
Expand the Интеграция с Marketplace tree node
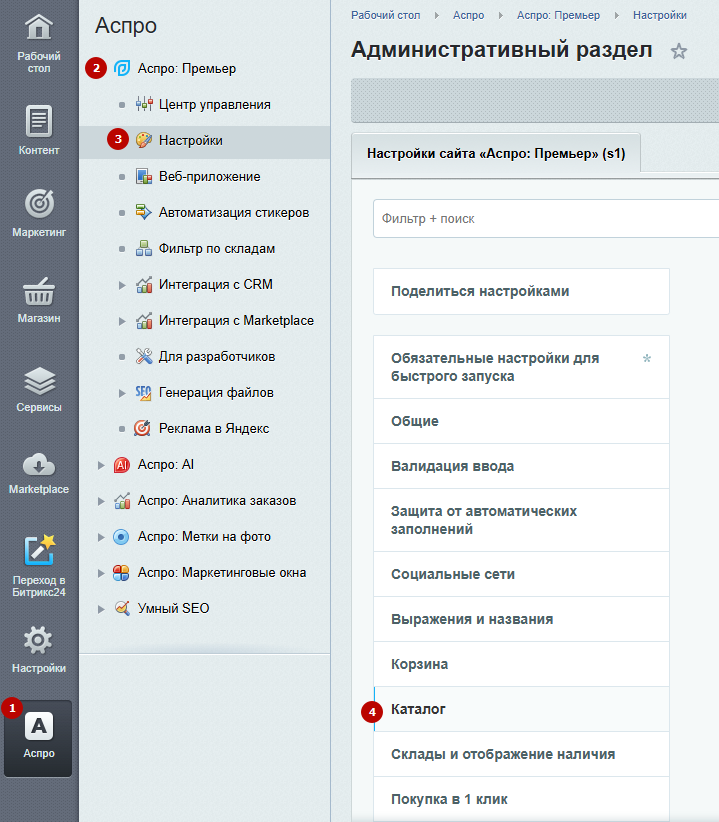(x=122, y=321)
